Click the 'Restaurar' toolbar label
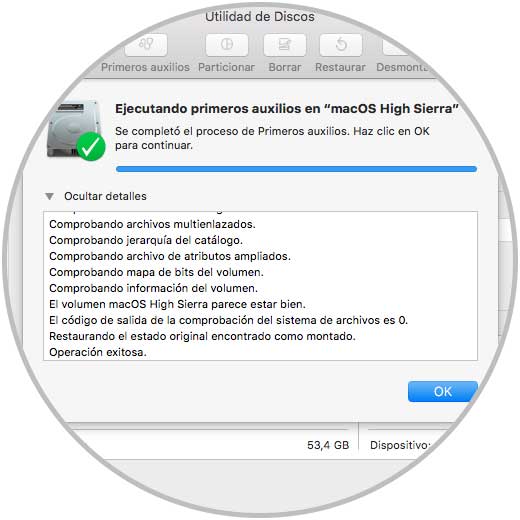 pos(340,67)
